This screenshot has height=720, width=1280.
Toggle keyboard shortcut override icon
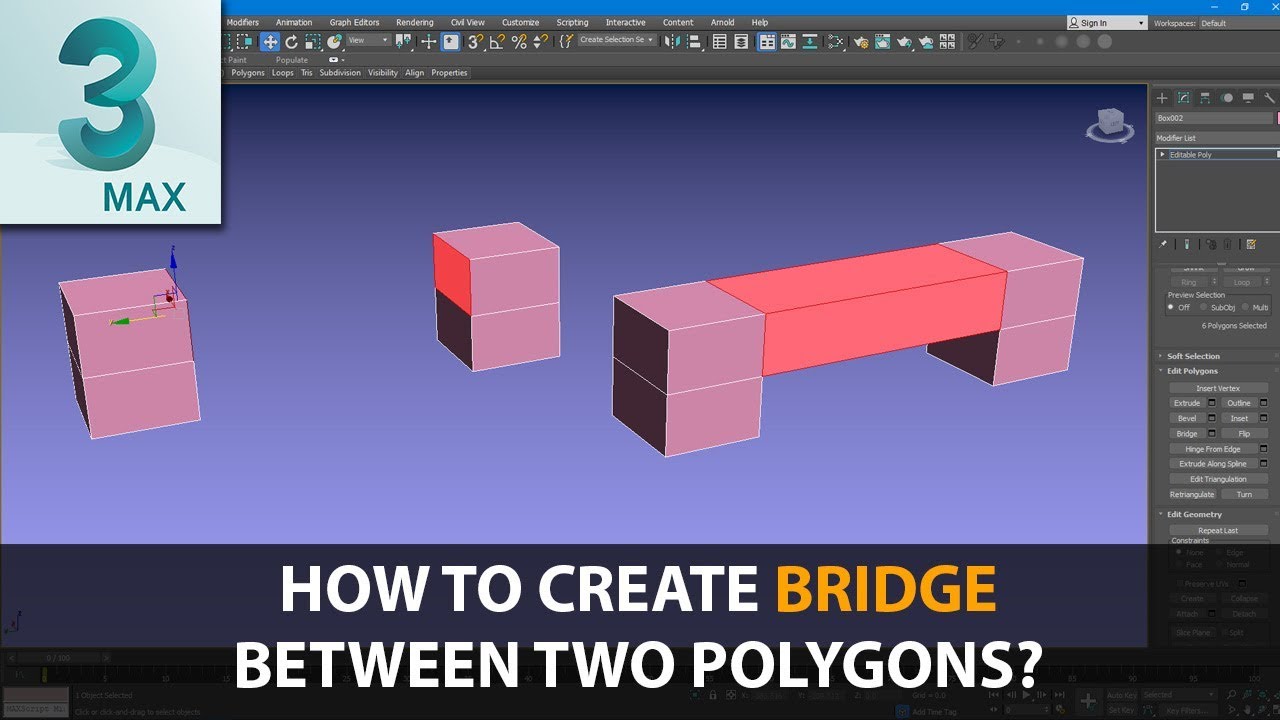450,41
